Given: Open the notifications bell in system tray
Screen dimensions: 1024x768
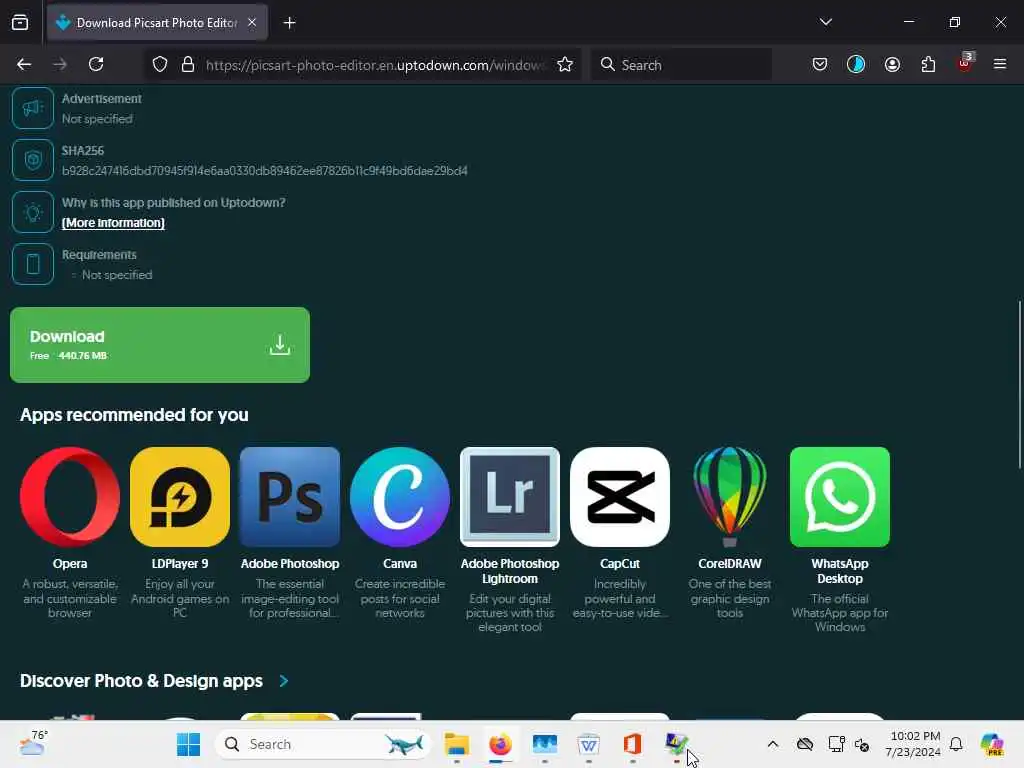Looking at the screenshot, I should click(956, 744).
